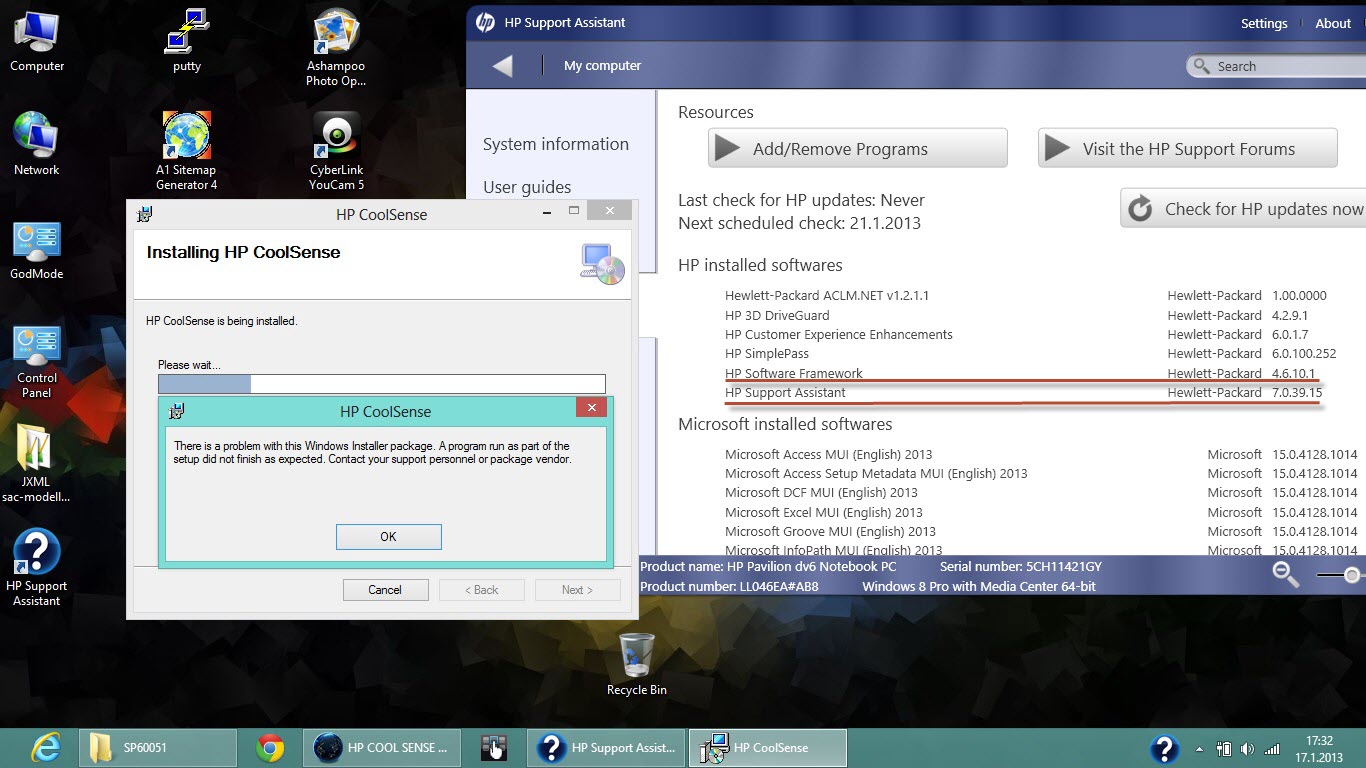The width and height of the screenshot is (1366, 768).
Task: Launch Google Chrome from the taskbar
Action: (x=269, y=748)
